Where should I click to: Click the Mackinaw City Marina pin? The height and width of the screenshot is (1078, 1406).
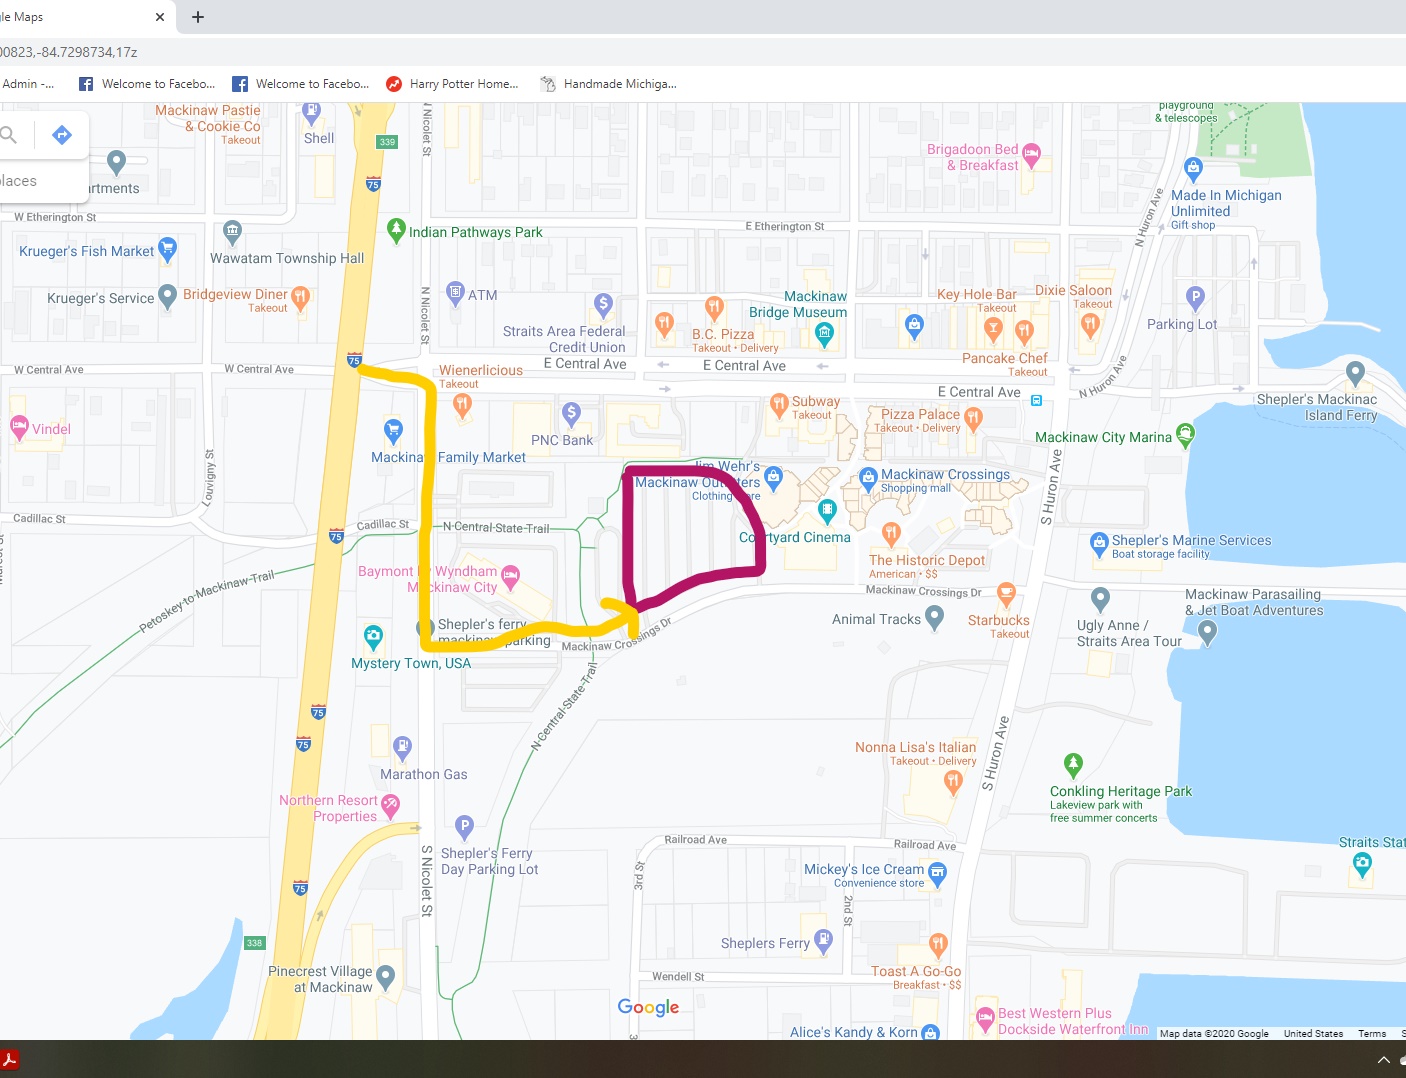(1185, 434)
